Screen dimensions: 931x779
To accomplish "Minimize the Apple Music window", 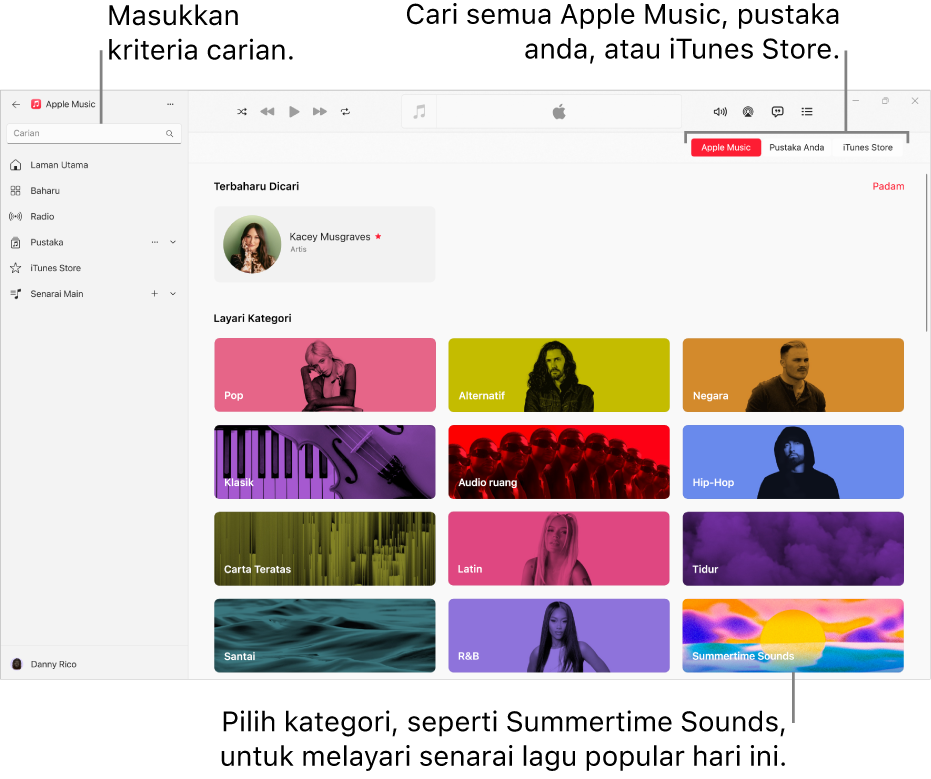I will tap(856, 101).
